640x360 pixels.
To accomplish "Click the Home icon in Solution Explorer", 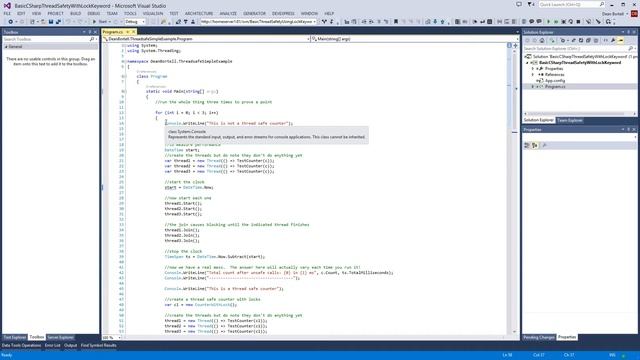I will [x=542, y=40].
